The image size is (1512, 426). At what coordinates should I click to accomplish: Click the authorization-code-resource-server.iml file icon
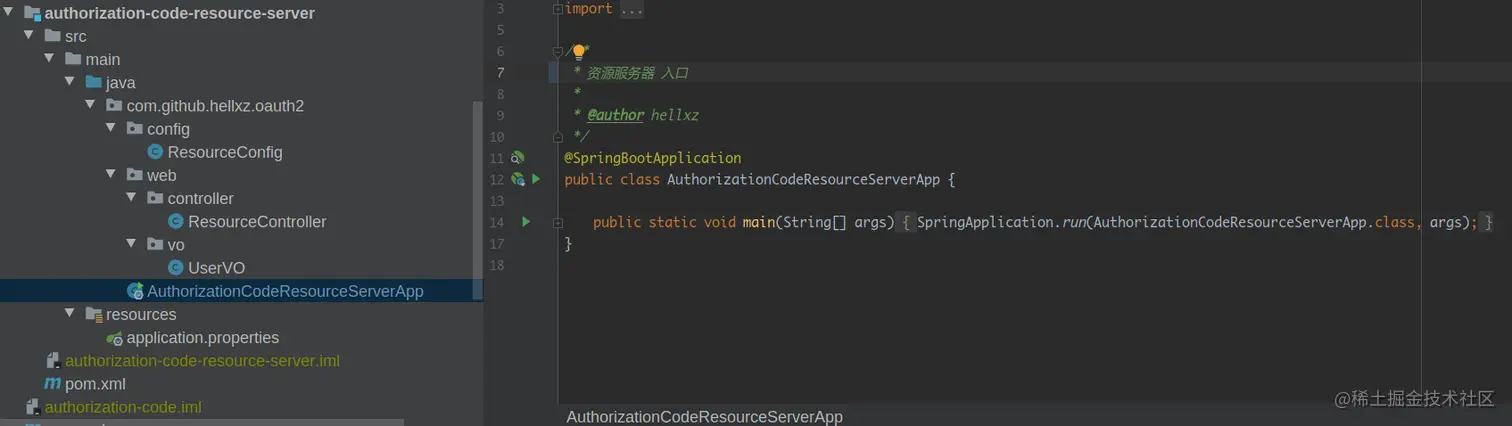tap(53, 360)
